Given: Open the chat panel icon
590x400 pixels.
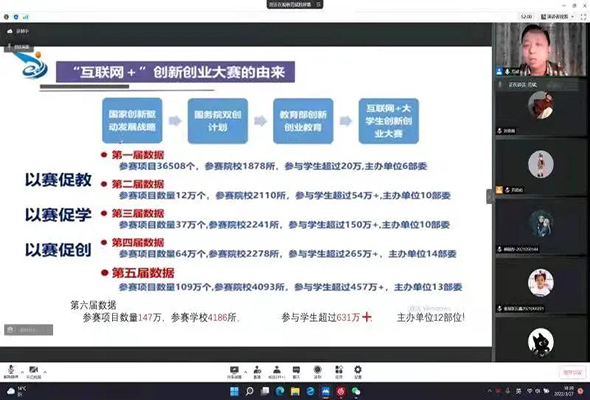Looking at the screenshot, I should tap(297, 372).
